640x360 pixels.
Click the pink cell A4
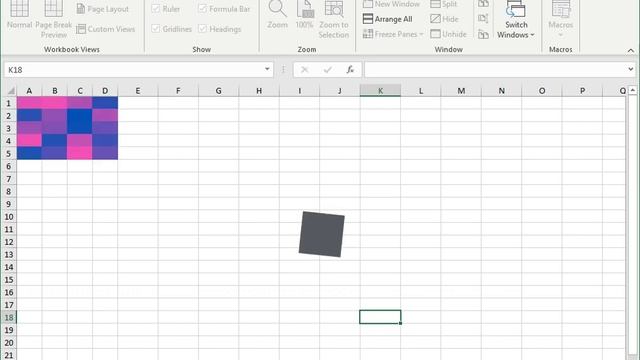click(29, 141)
